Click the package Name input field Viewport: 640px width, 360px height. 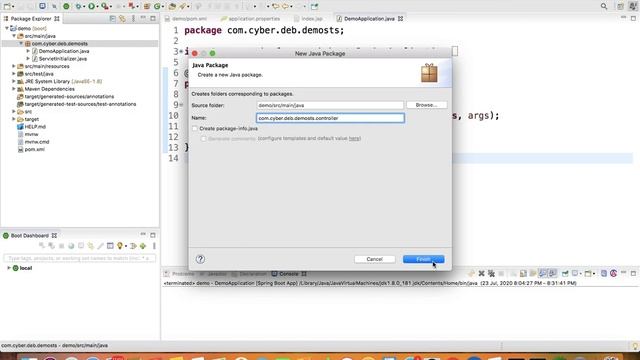tap(330, 118)
